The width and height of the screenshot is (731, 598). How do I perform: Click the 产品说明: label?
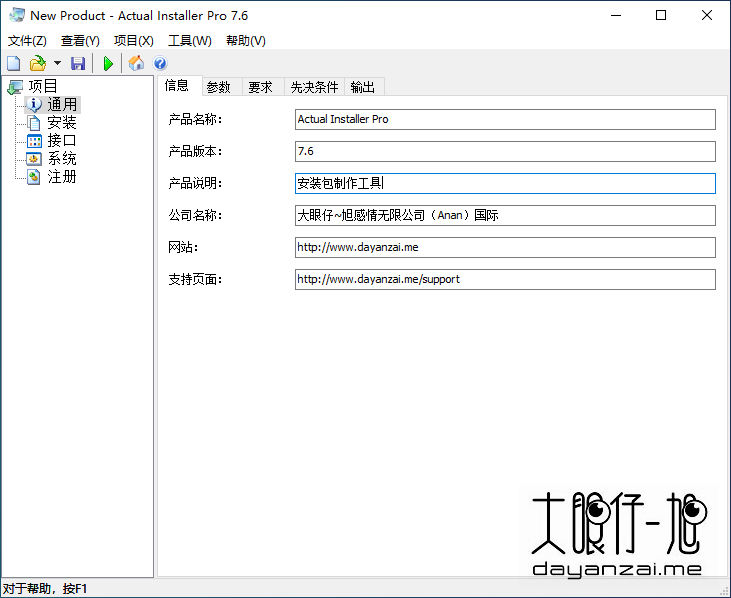195,184
